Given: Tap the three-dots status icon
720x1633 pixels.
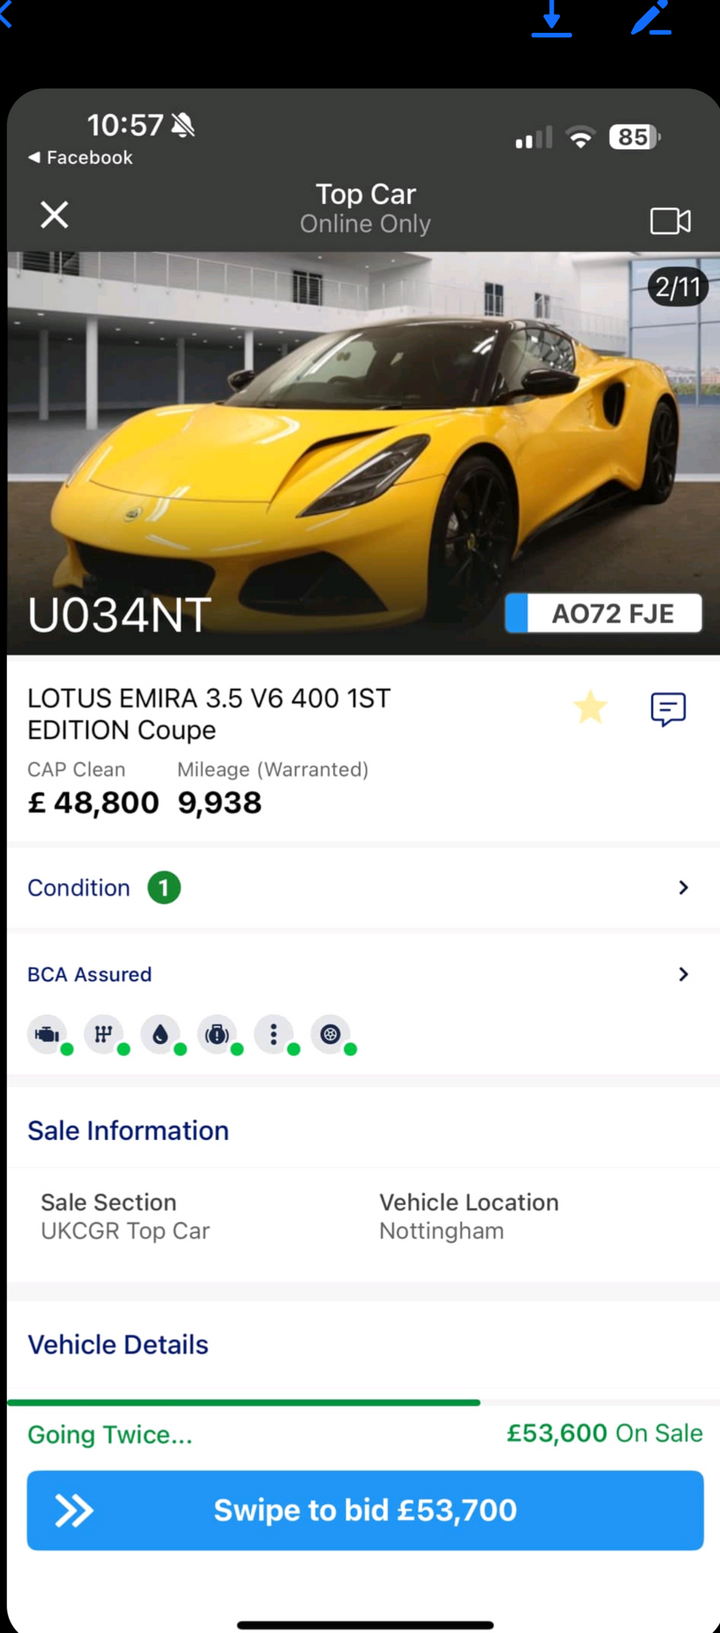Looking at the screenshot, I should click(x=274, y=1034).
